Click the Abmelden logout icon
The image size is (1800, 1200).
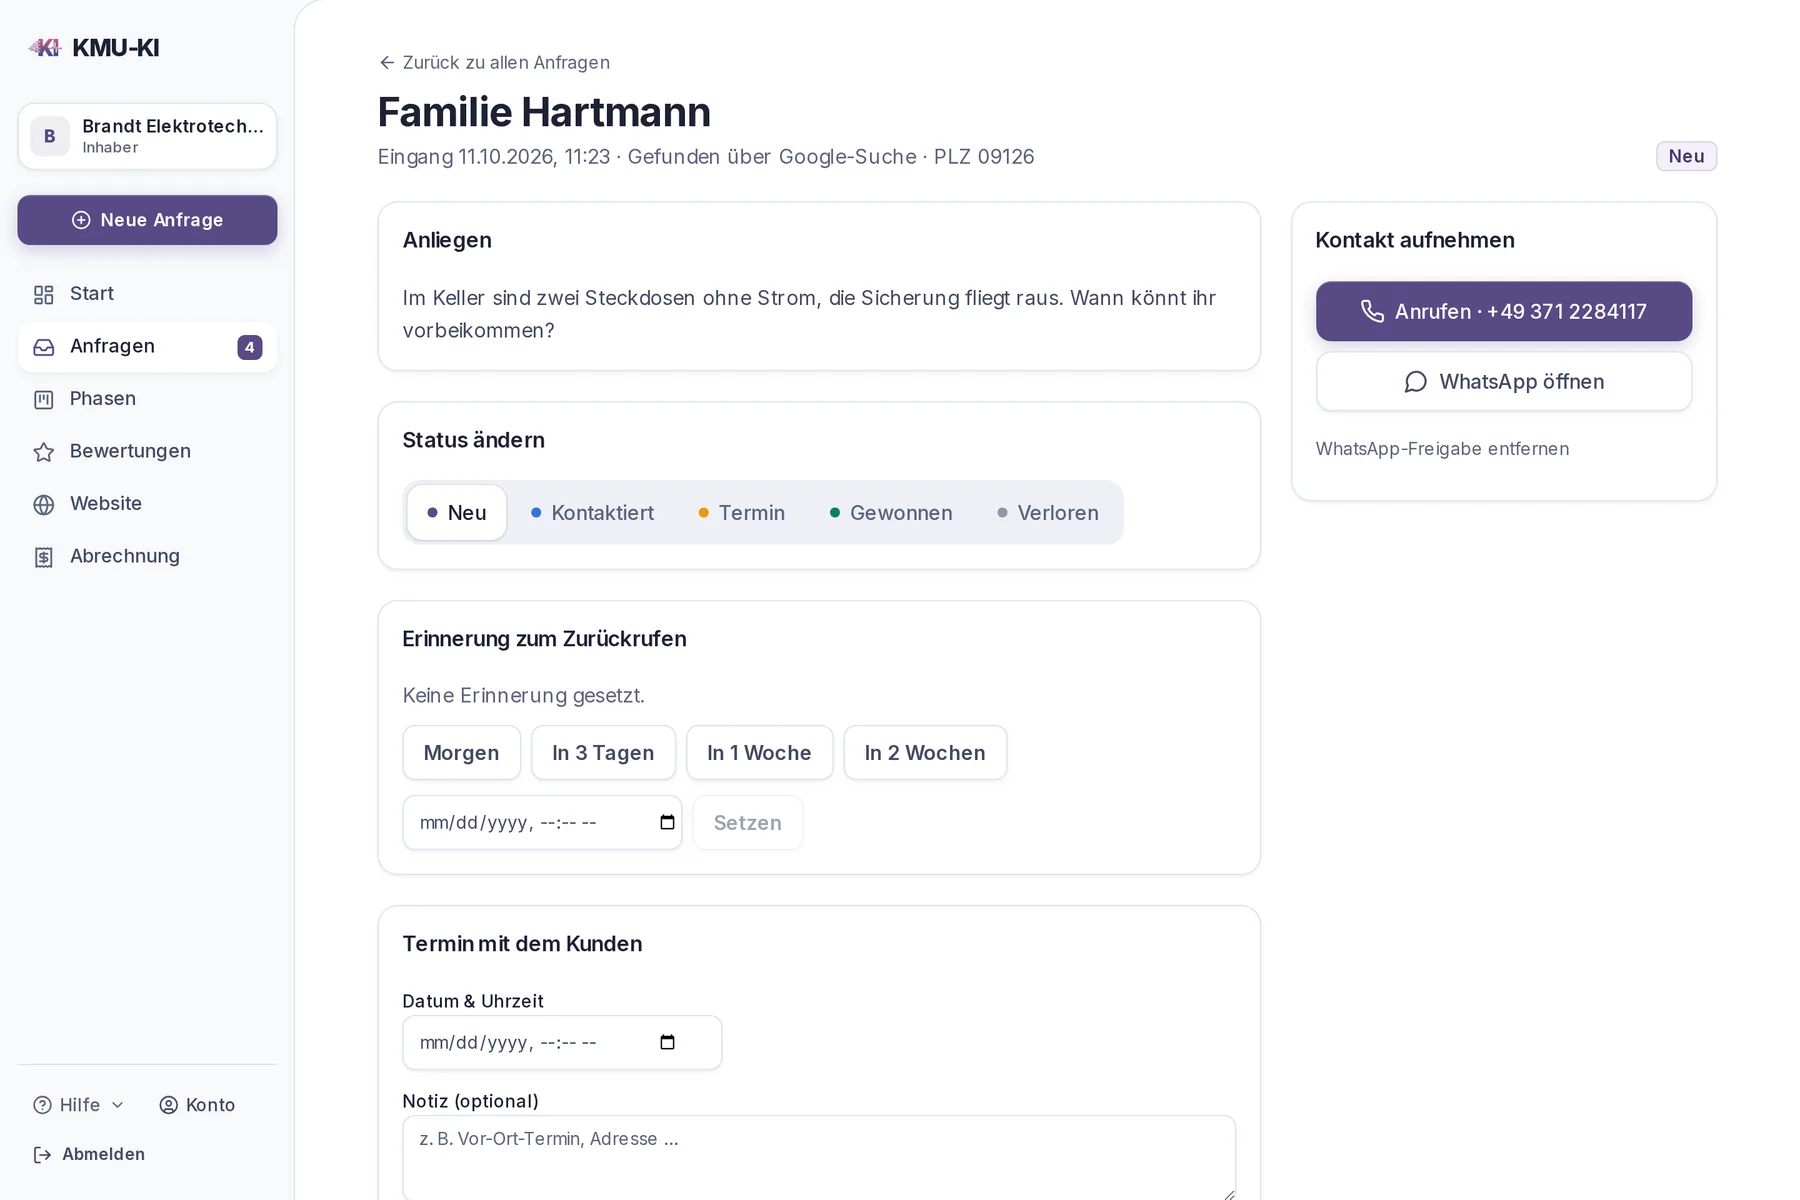(42, 1155)
